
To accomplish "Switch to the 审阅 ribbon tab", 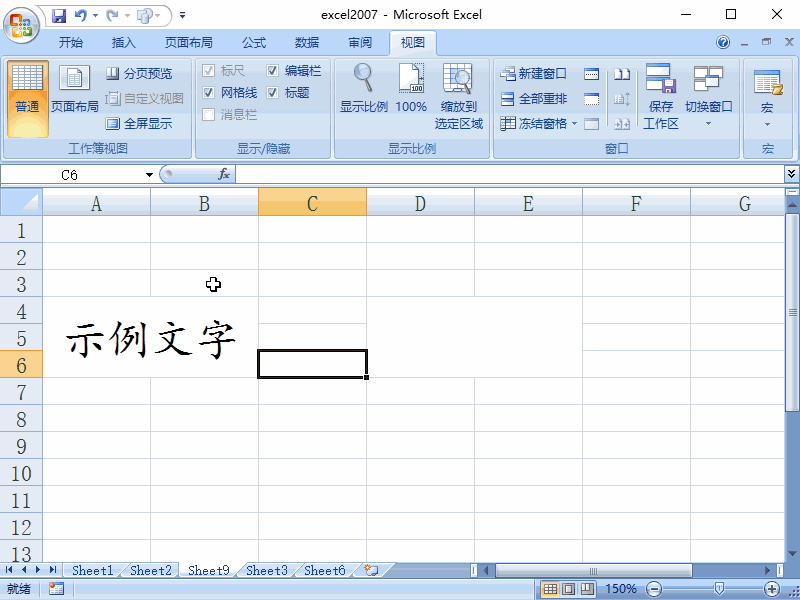I will tap(359, 42).
